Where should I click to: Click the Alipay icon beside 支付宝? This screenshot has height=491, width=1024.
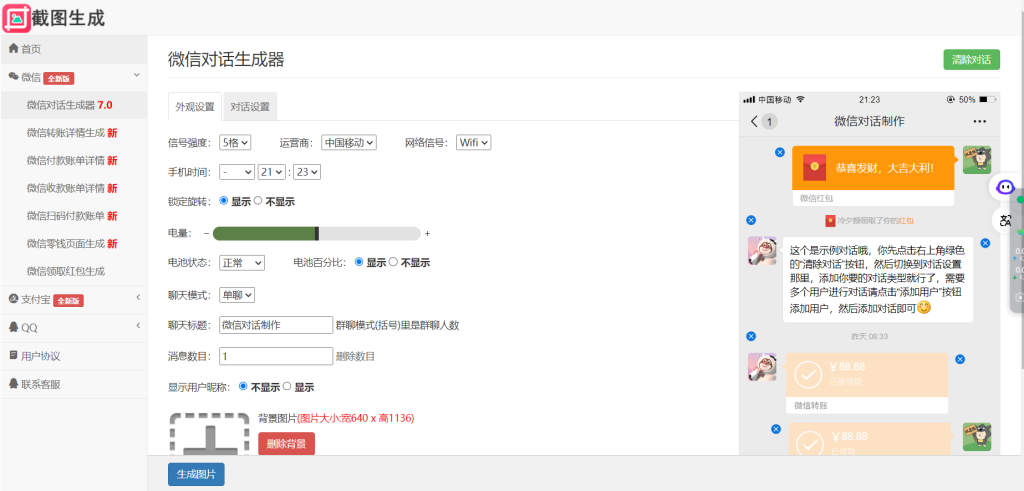(13, 299)
